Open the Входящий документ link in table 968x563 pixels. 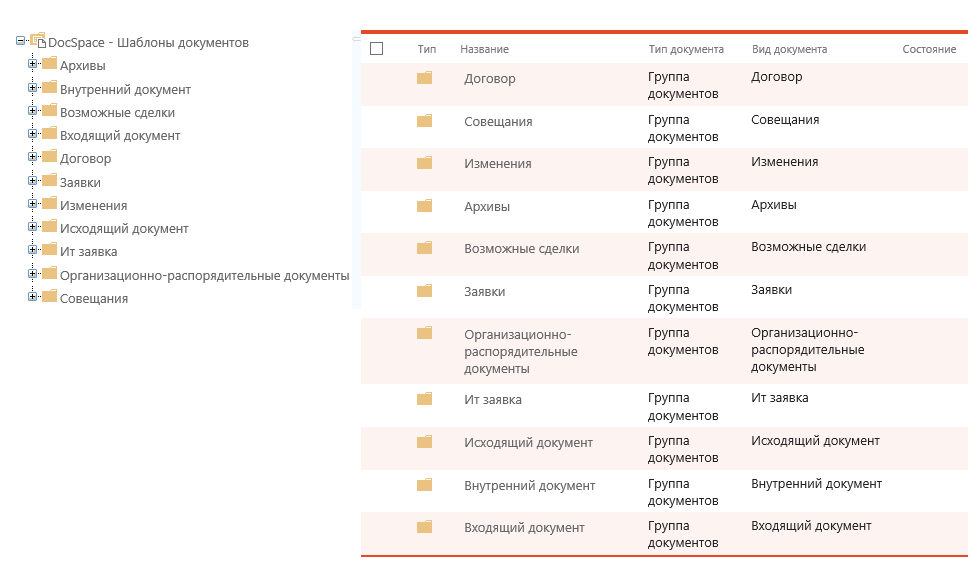coord(524,528)
